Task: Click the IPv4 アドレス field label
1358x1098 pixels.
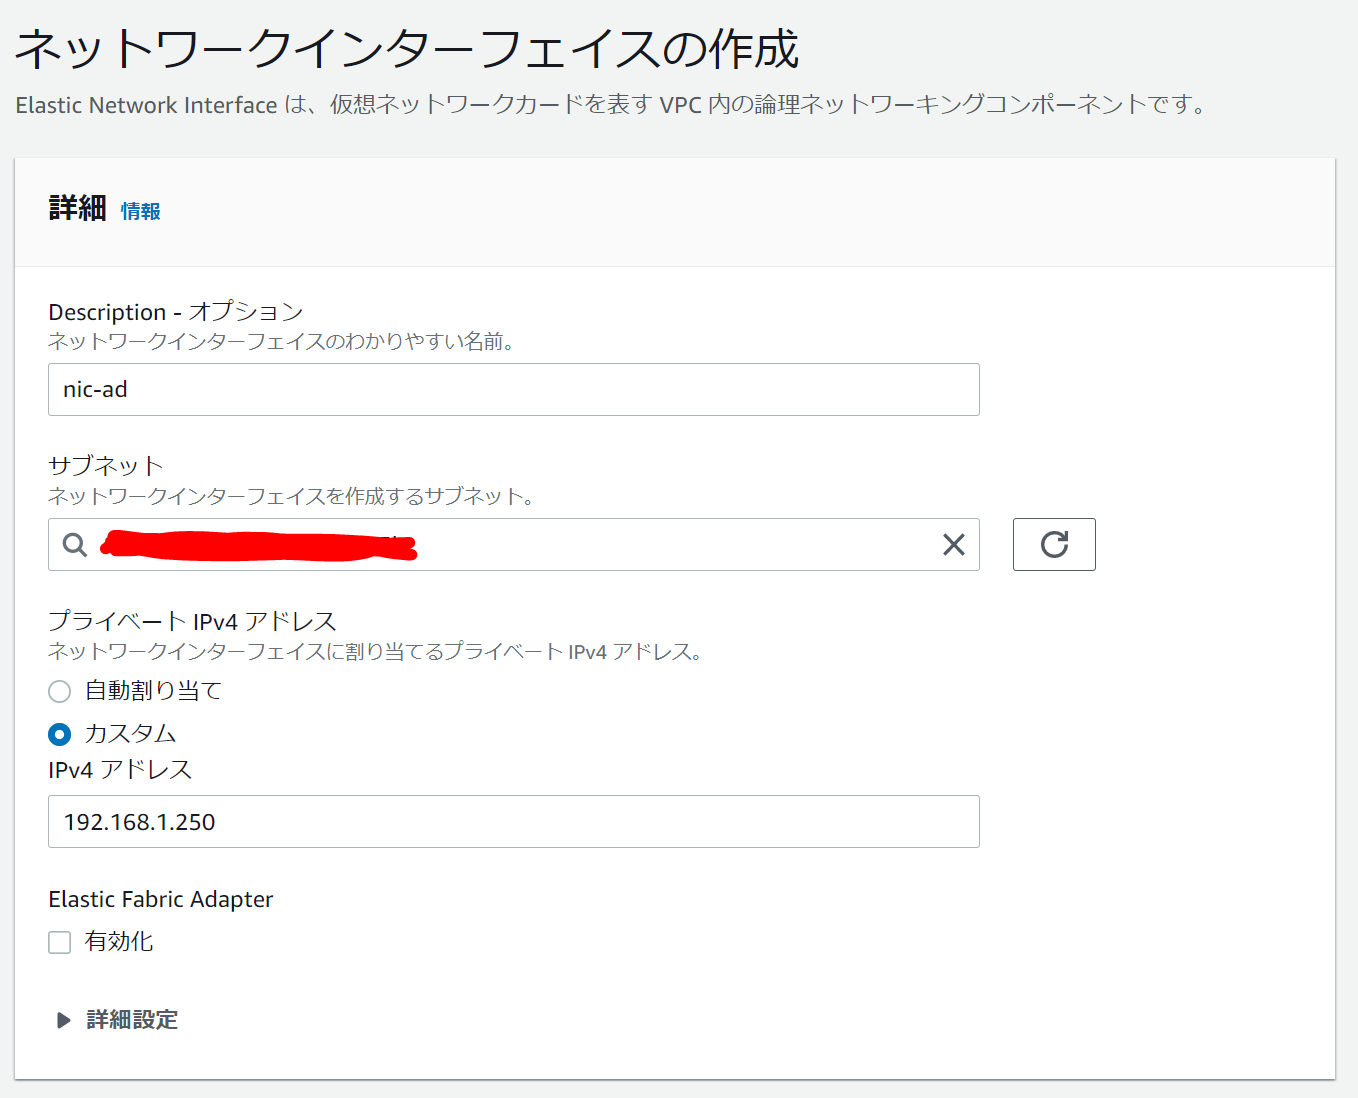Action: [x=120, y=769]
